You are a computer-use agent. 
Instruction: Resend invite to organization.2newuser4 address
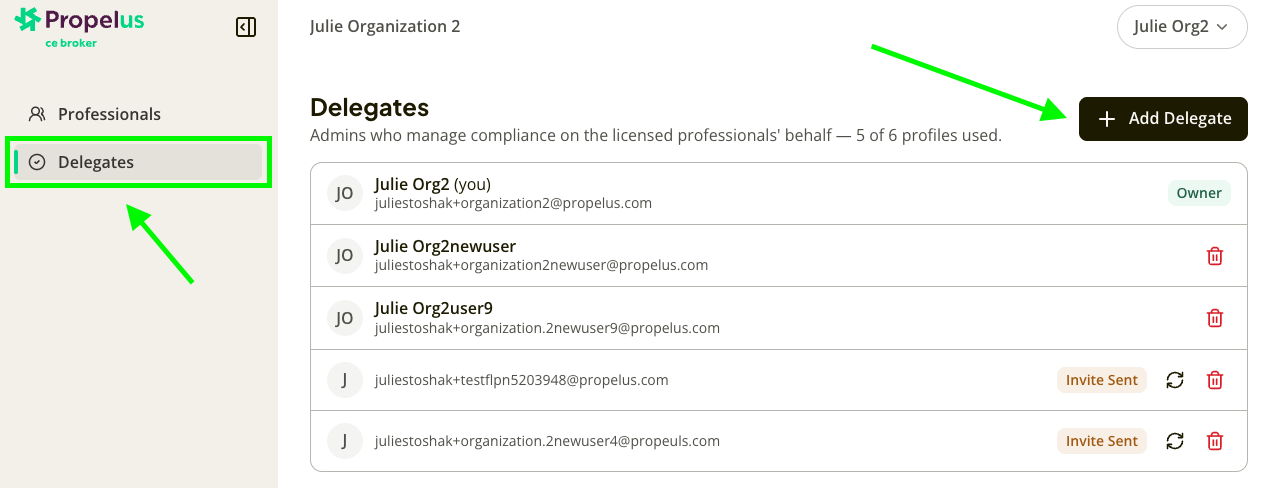pos(1175,441)
